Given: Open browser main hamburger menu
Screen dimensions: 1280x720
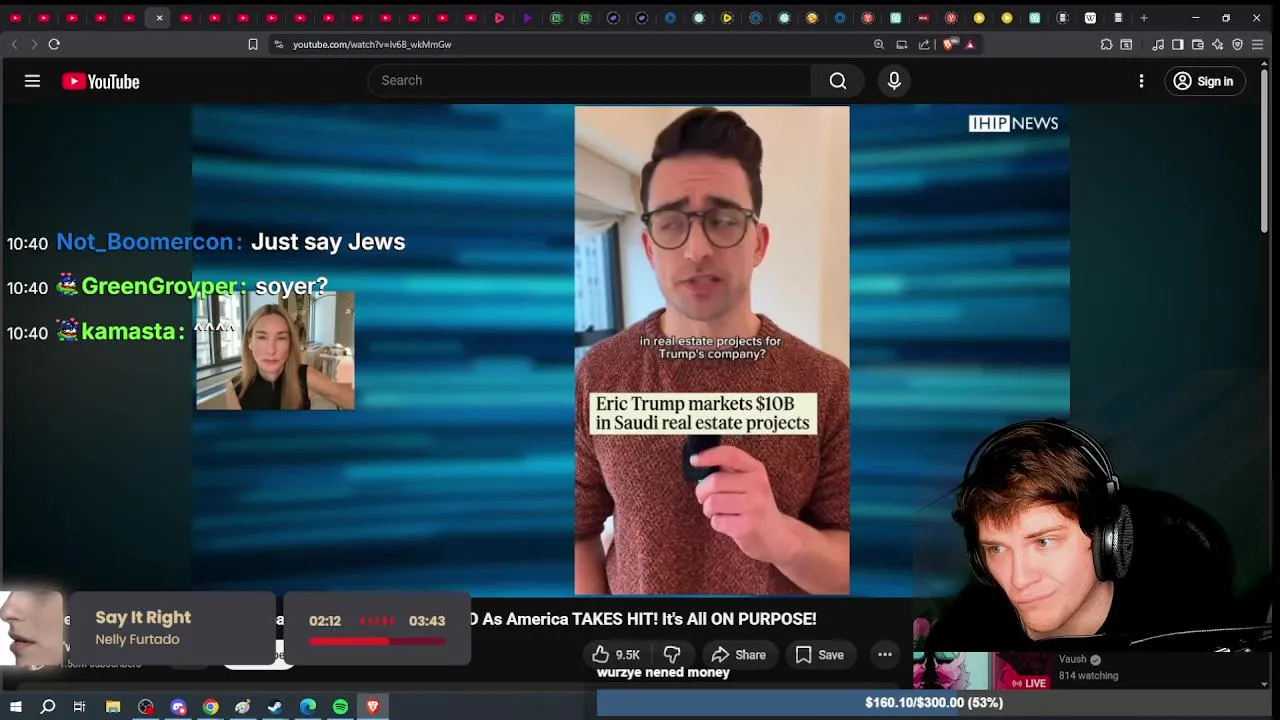Looking at the screenshot, I should click(1258, 44).
